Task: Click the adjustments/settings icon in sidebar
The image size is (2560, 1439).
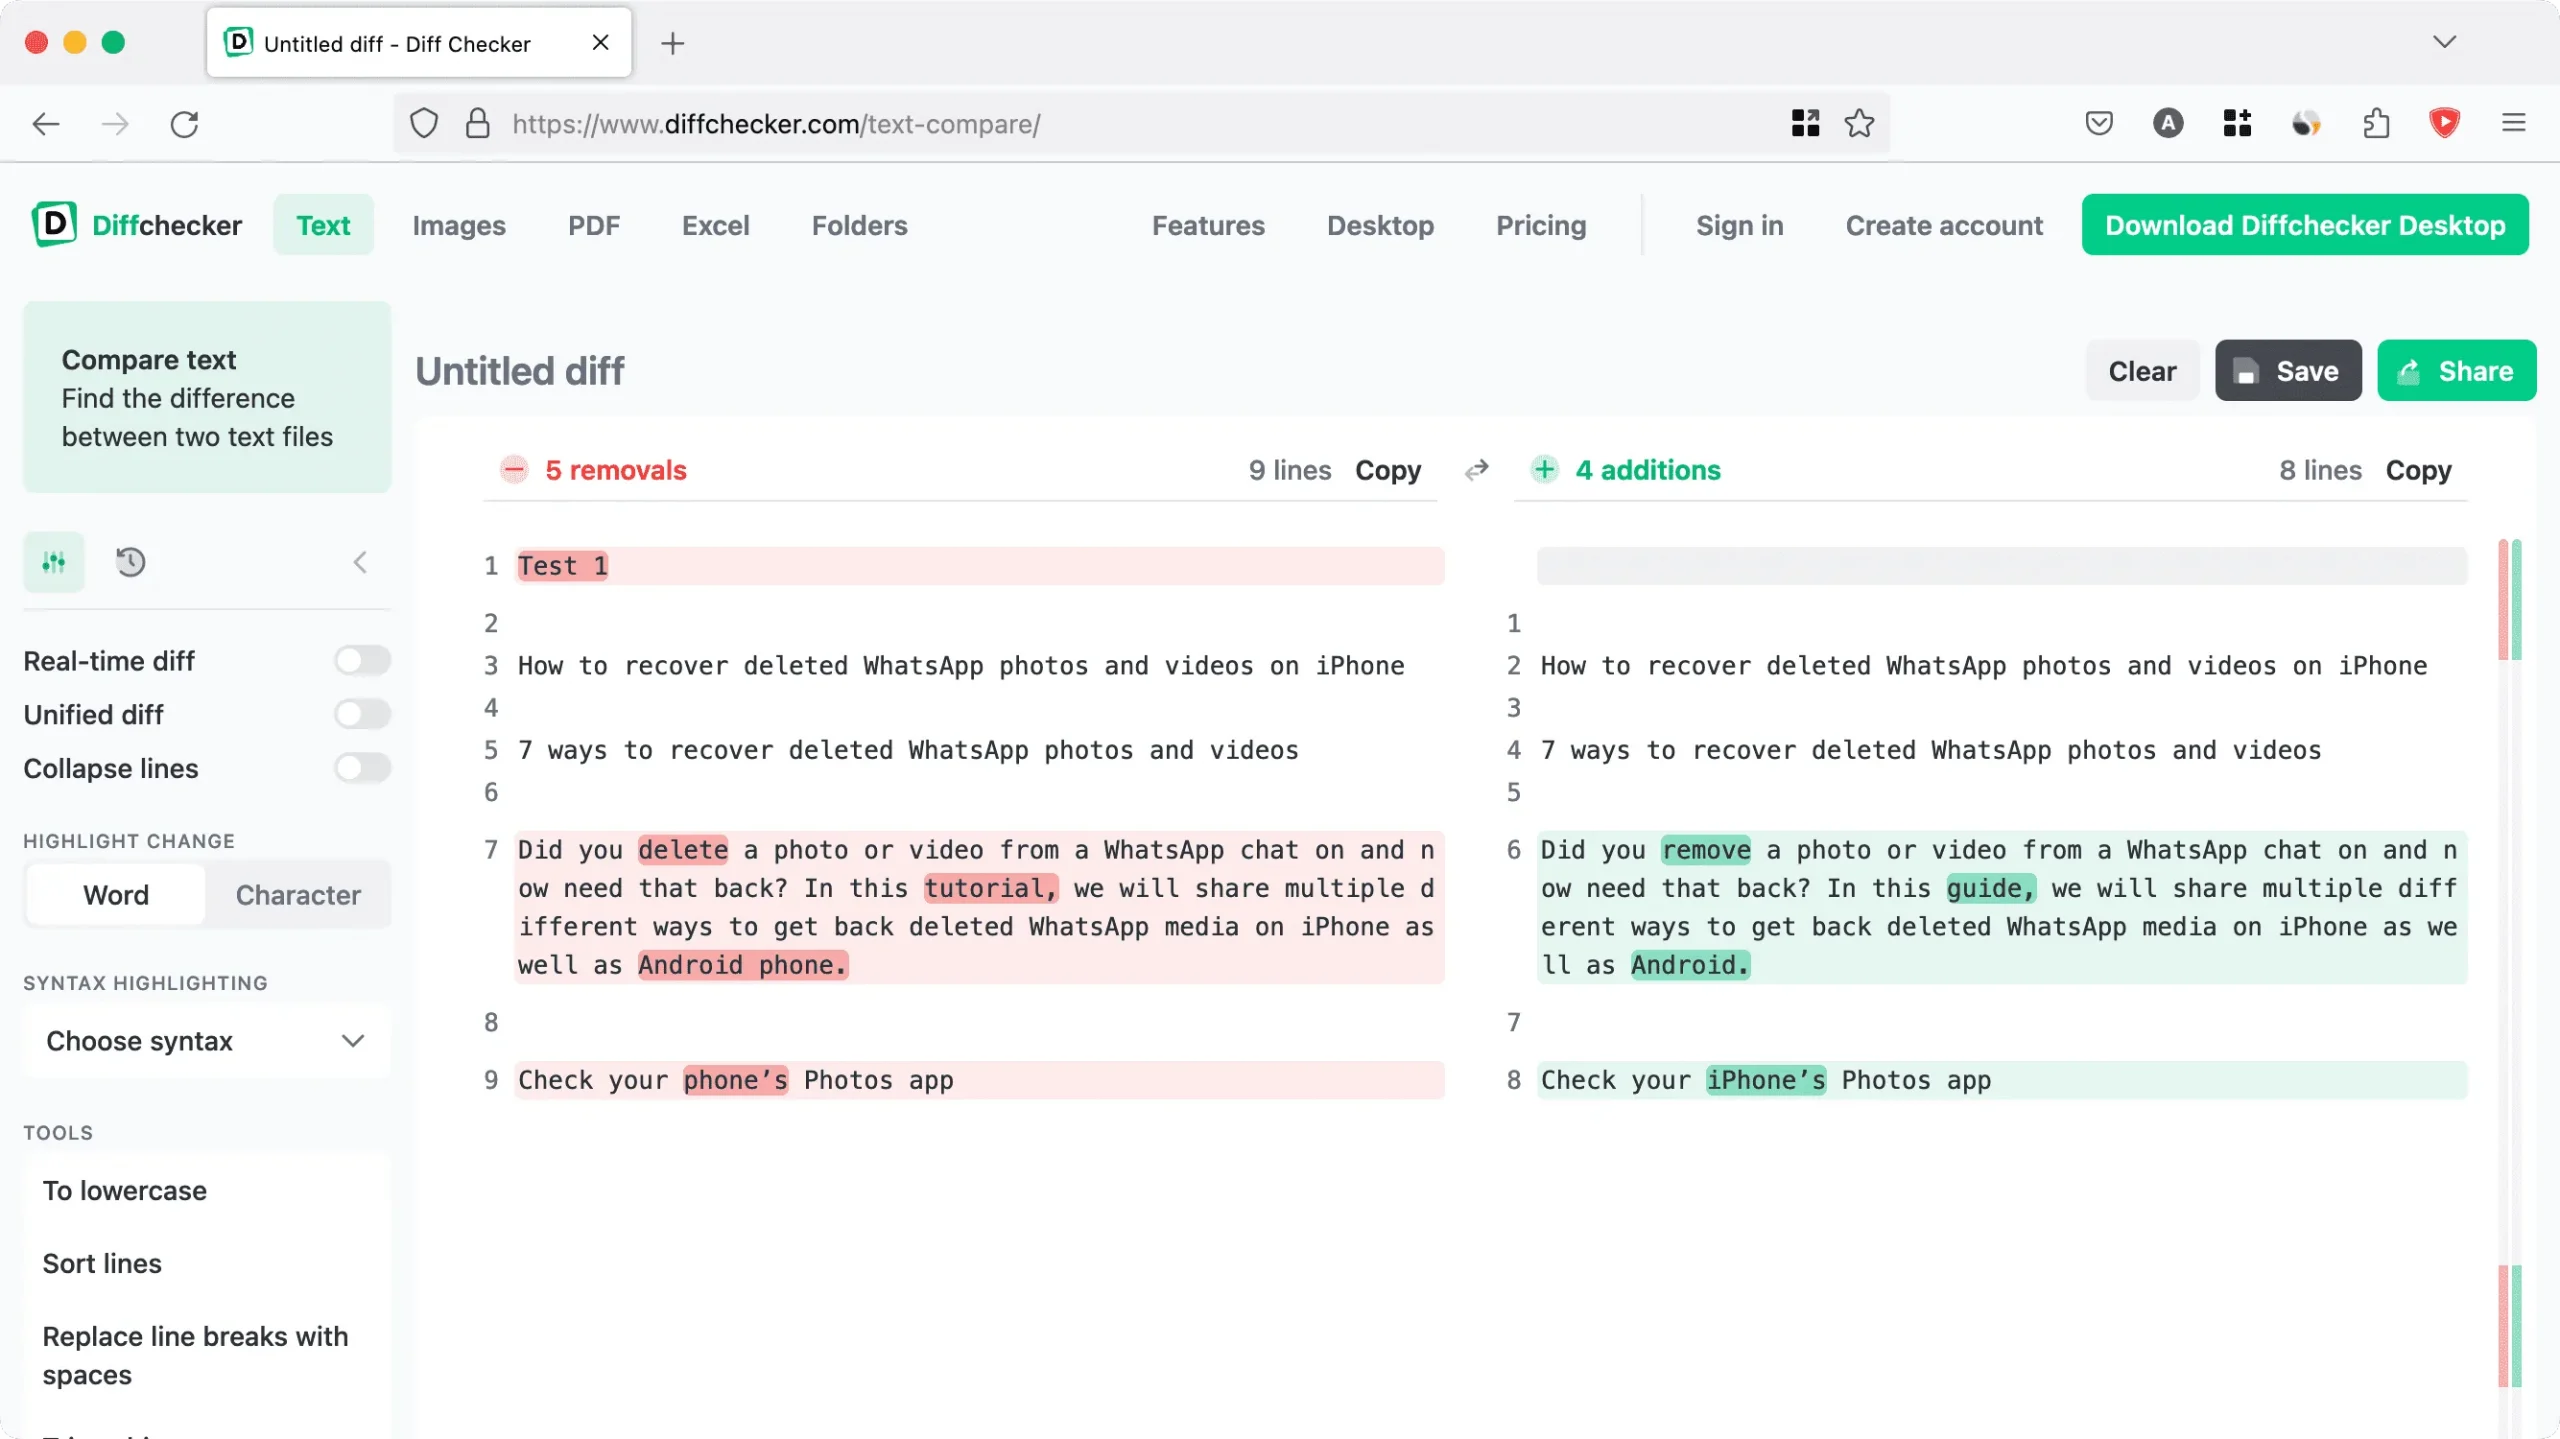Action: click(x=55, y=561)
